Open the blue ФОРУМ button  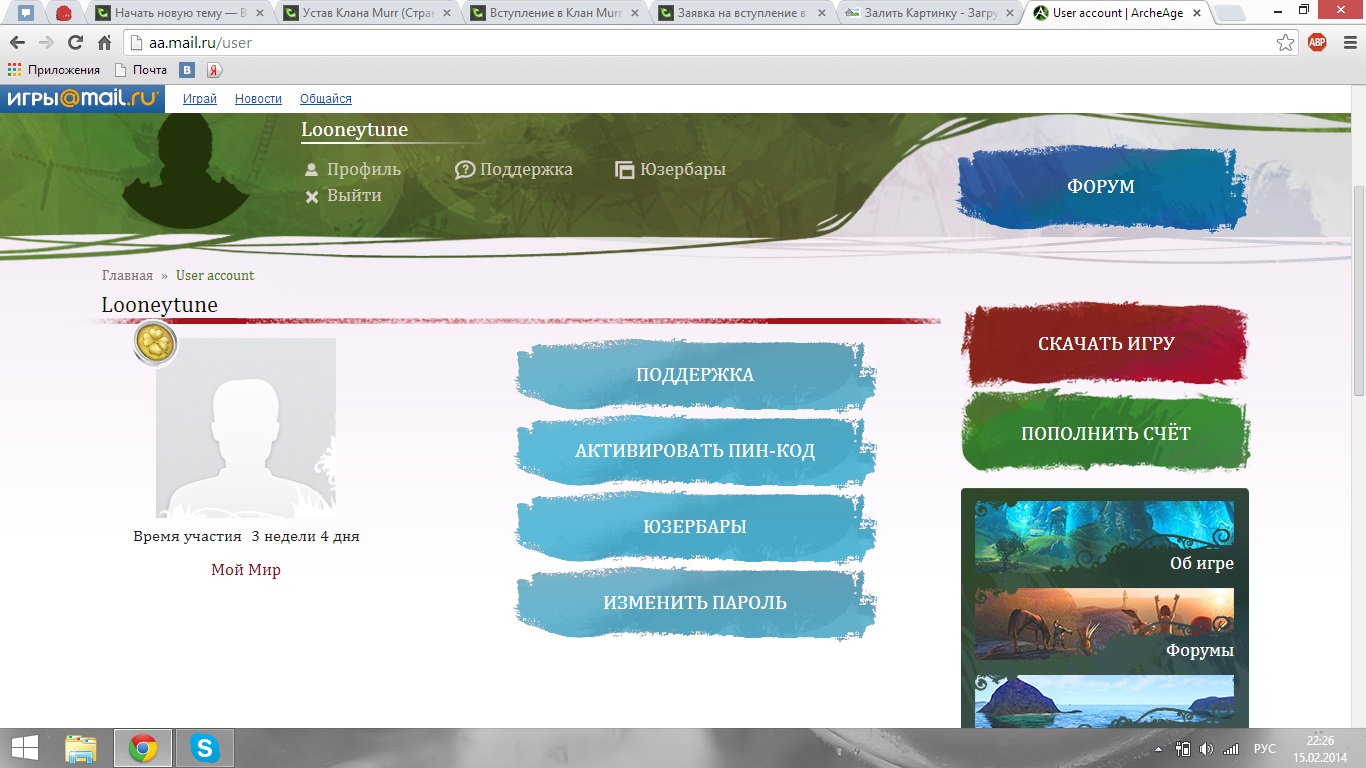pyautogui.click(x=1100, y=187)
